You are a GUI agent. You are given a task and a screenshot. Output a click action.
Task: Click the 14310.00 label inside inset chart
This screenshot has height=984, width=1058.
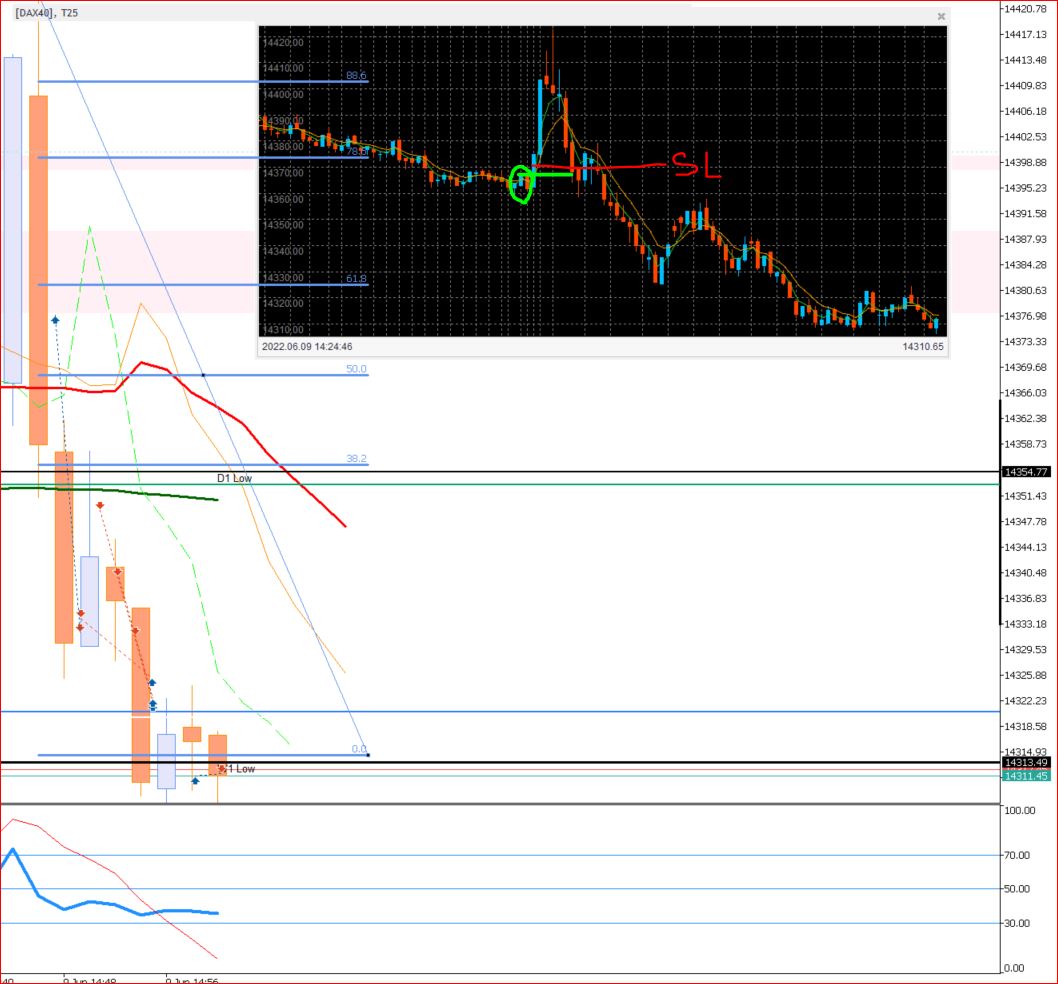[283, 329]
